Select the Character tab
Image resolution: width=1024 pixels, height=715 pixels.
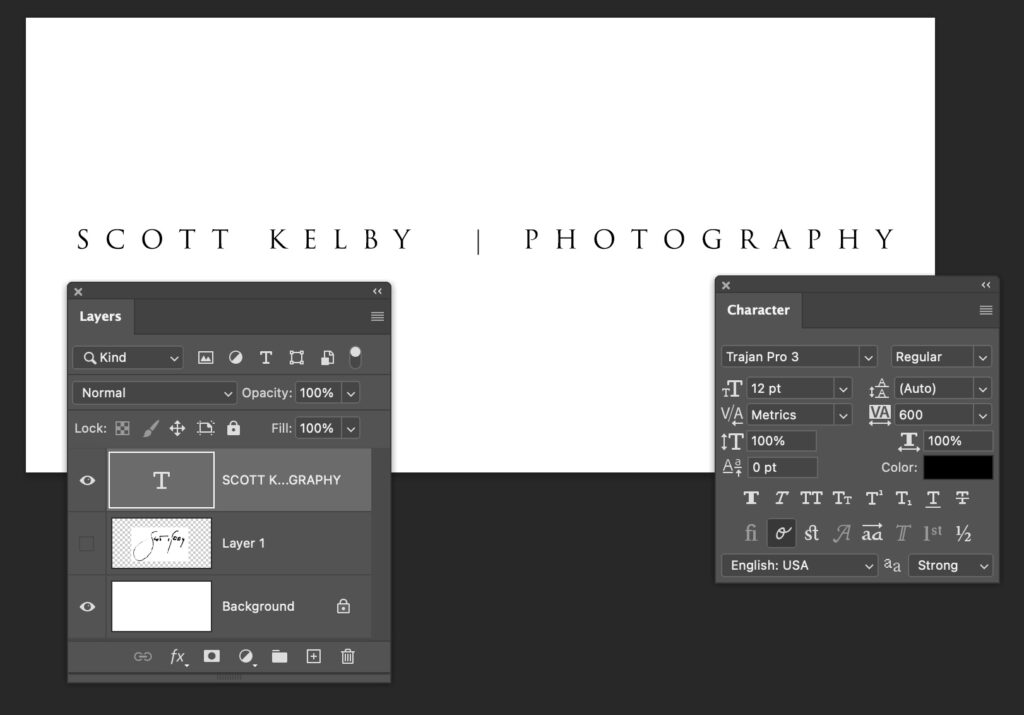click(x=758, y=310)
